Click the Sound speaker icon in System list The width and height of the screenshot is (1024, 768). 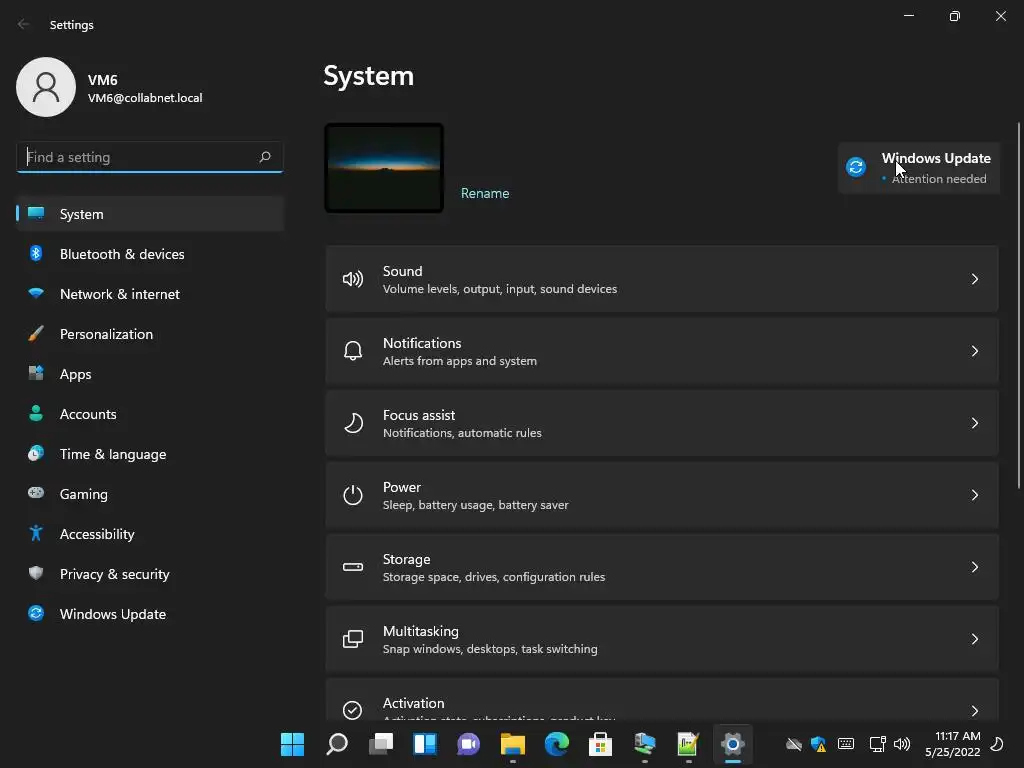(x=353, y=280)
